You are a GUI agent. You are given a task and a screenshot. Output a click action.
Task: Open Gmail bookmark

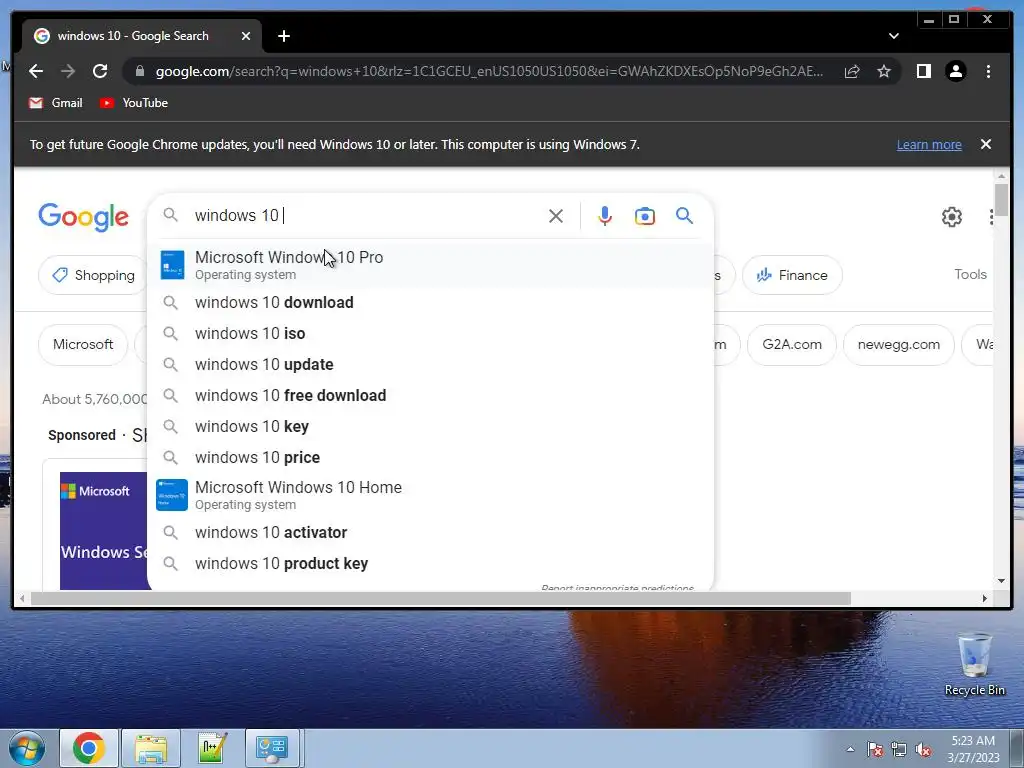click(56, 103)
